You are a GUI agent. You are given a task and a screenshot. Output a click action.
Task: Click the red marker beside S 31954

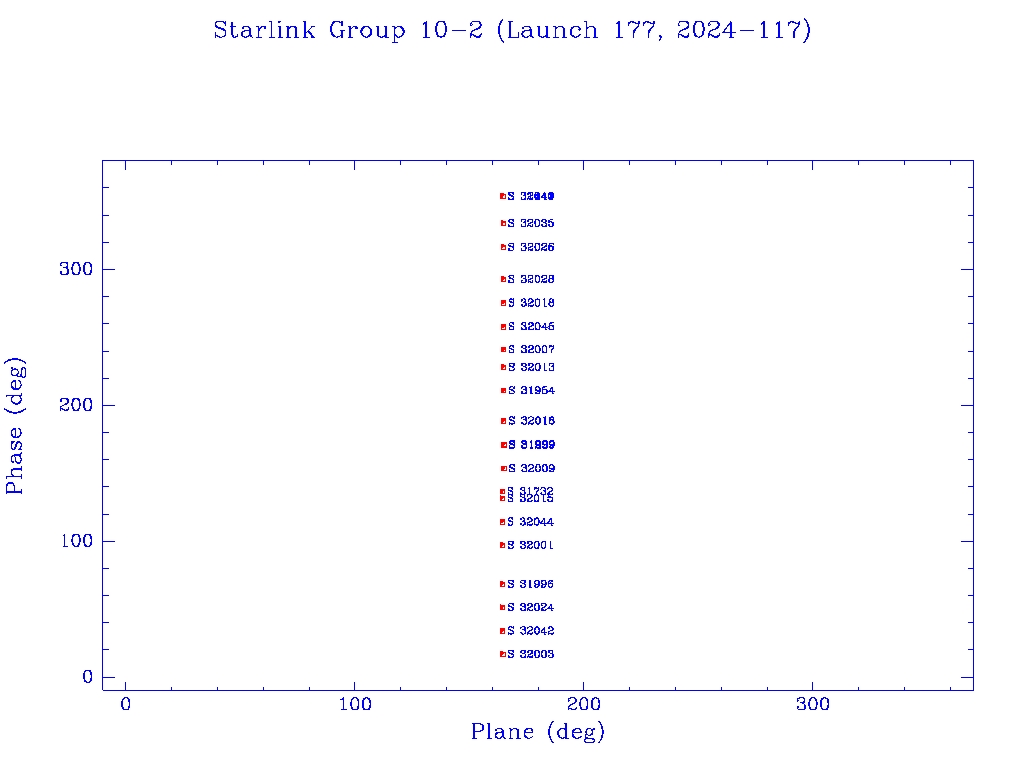pyautogui.click(x=504, y=391)
